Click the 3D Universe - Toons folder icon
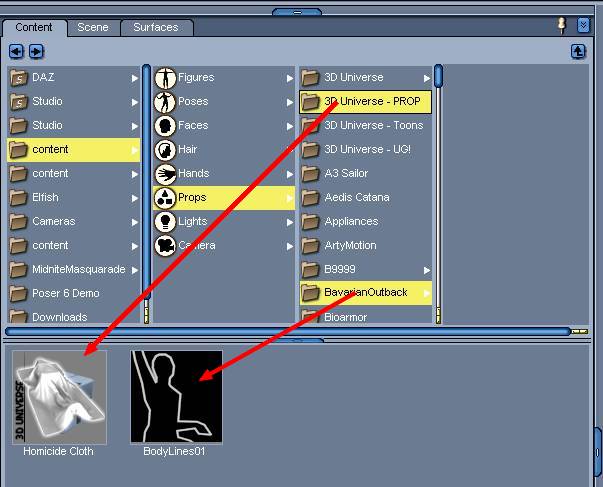 pos(310,126)
